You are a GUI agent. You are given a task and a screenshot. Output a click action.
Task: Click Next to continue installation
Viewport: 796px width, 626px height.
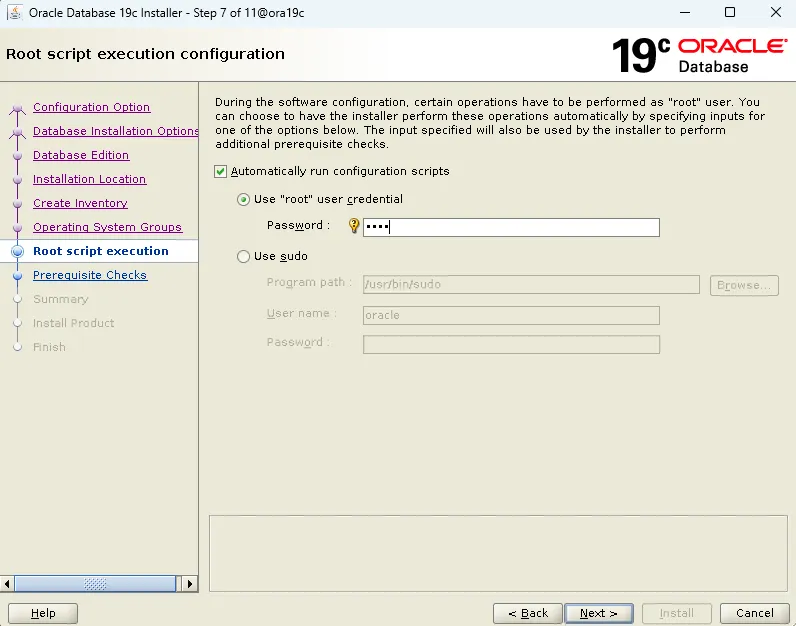[x=599, y=613]
